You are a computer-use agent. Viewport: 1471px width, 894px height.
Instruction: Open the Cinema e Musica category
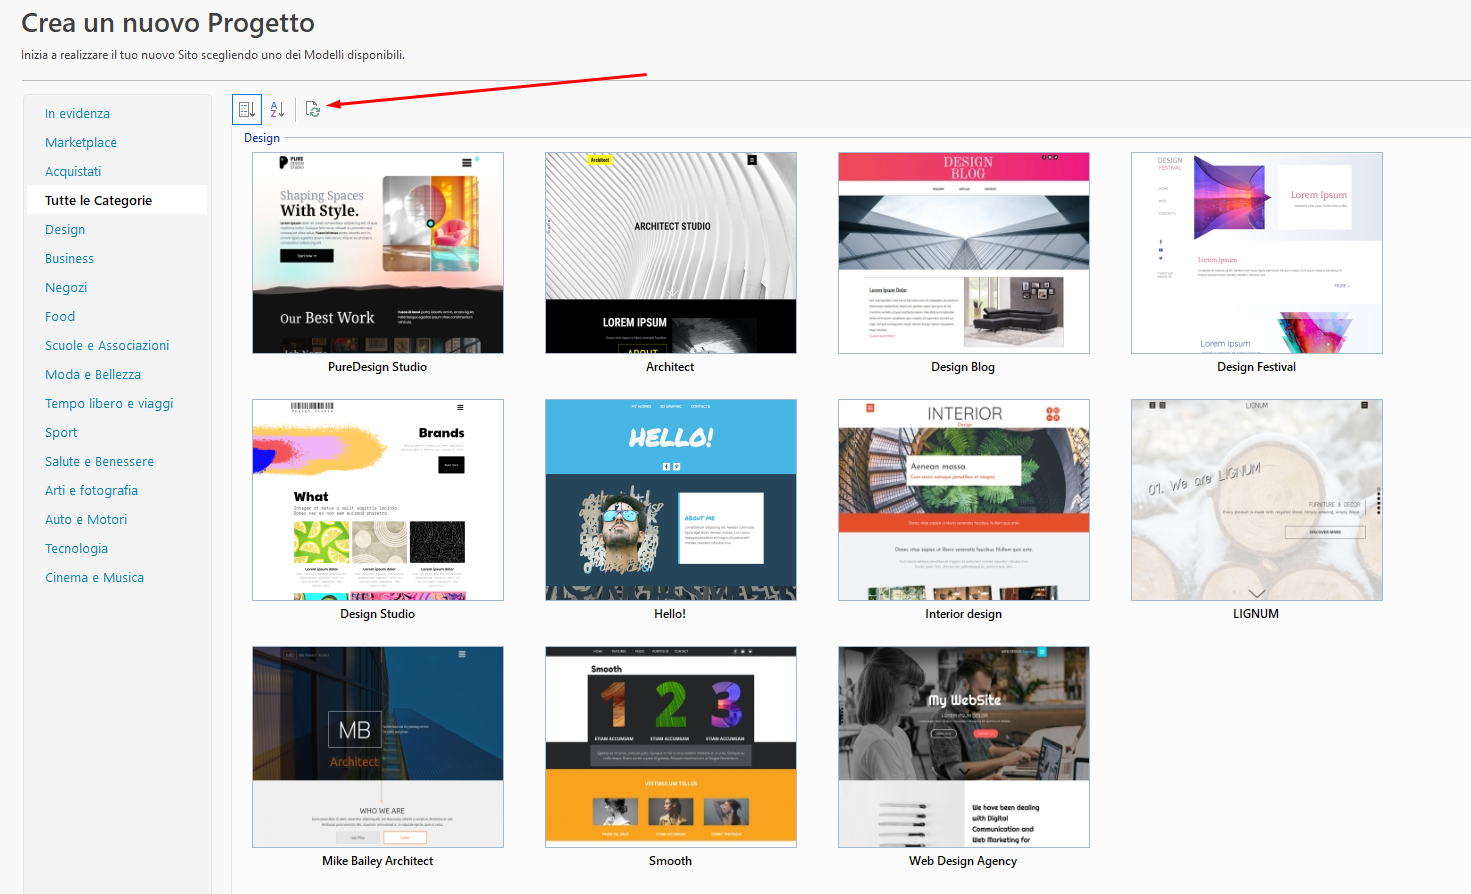pyautogui.click(x=94, y=578)
